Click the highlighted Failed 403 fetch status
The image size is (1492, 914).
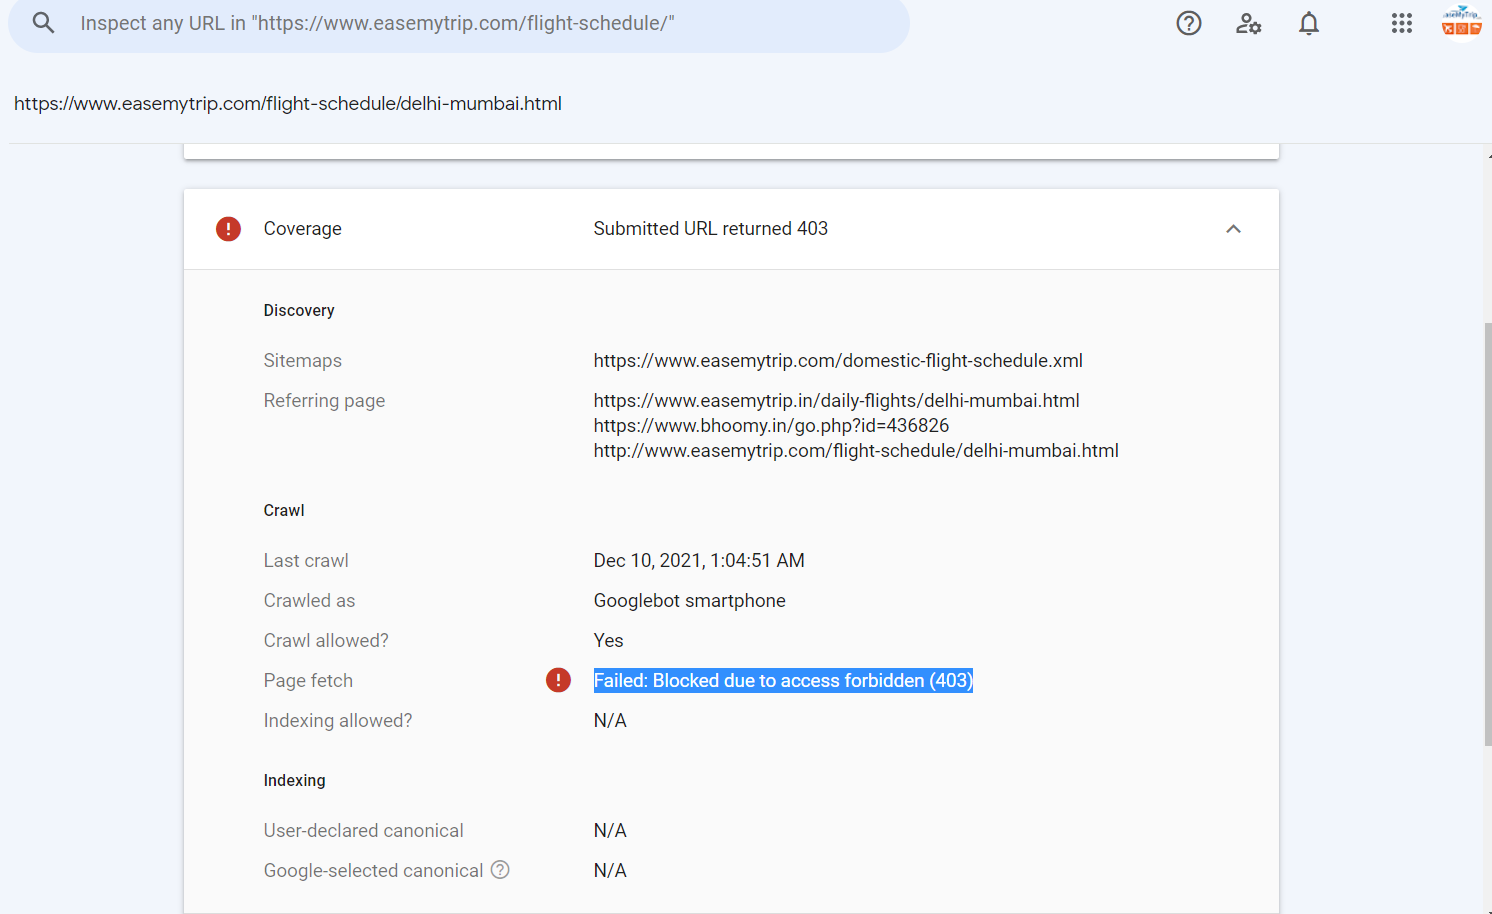pos(783,681)
